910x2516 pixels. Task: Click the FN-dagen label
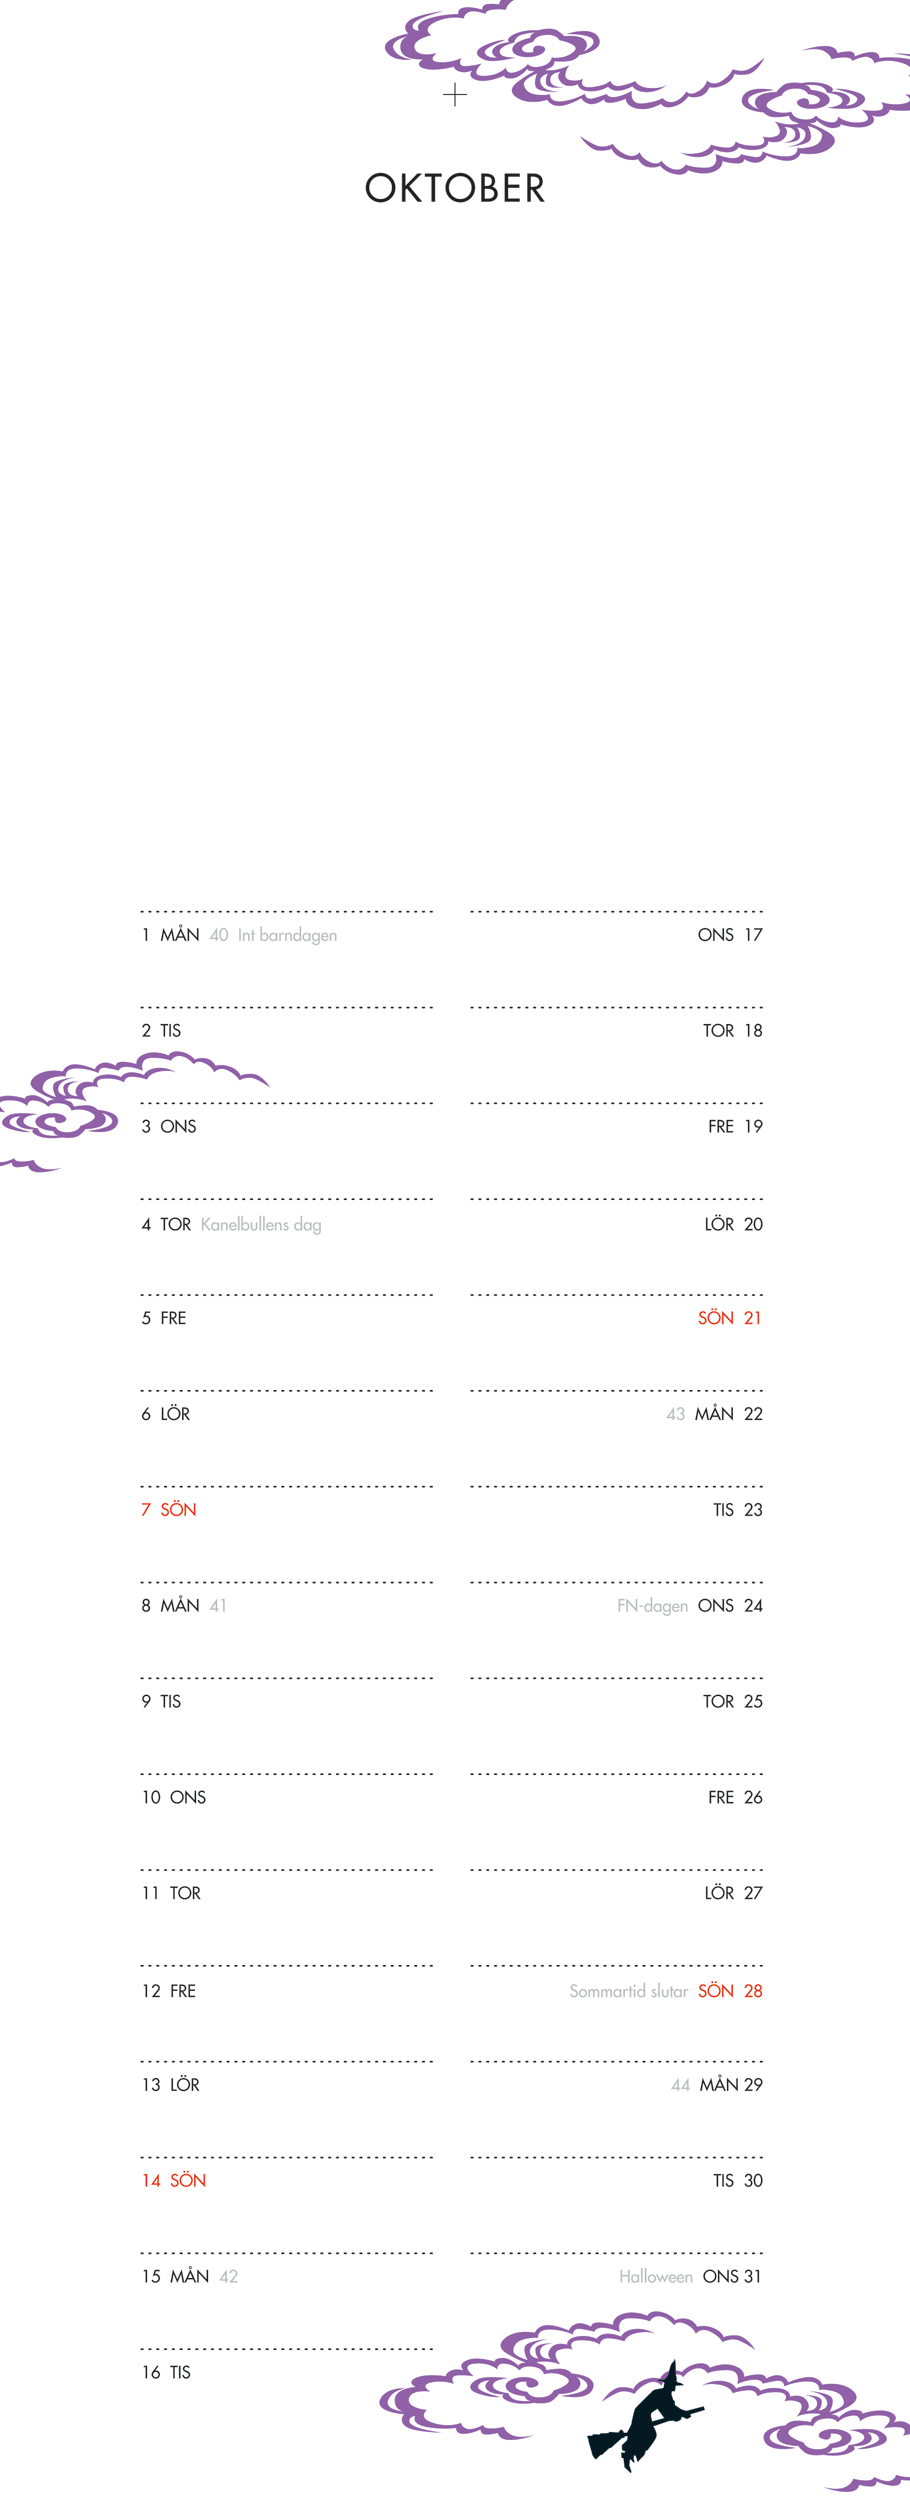(652, 1605)
